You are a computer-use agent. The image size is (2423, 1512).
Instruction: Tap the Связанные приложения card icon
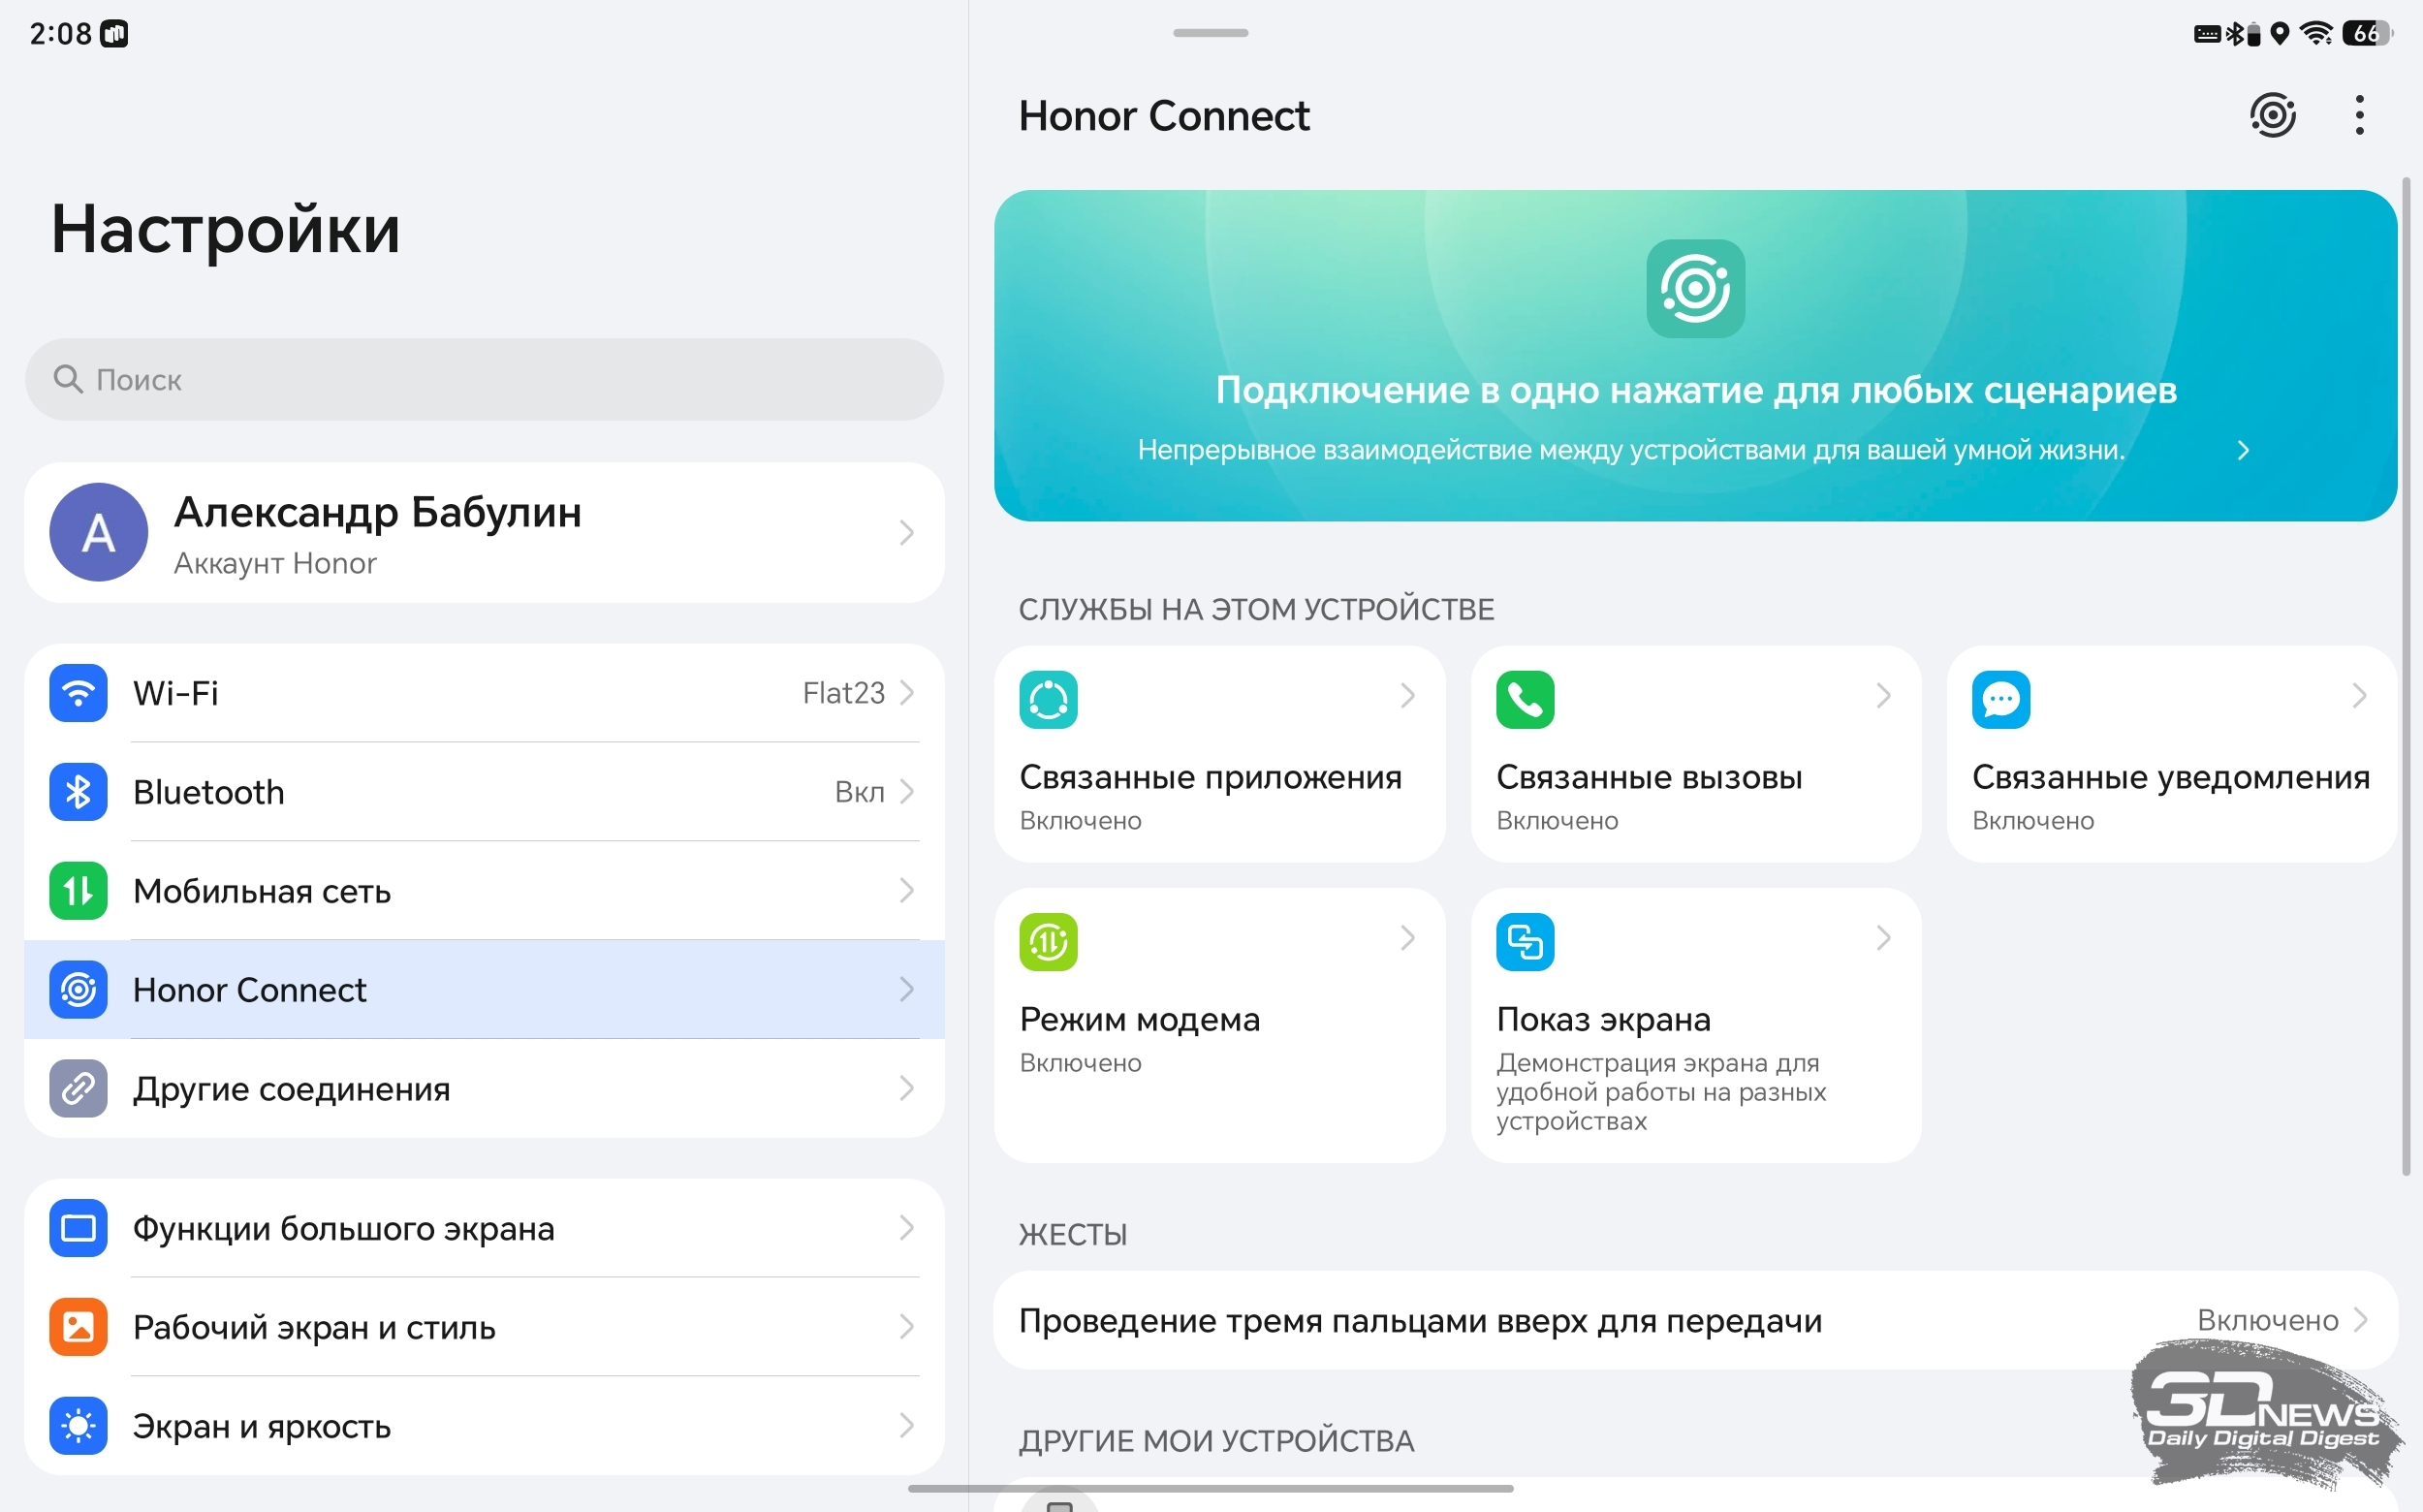point(1048,699)
